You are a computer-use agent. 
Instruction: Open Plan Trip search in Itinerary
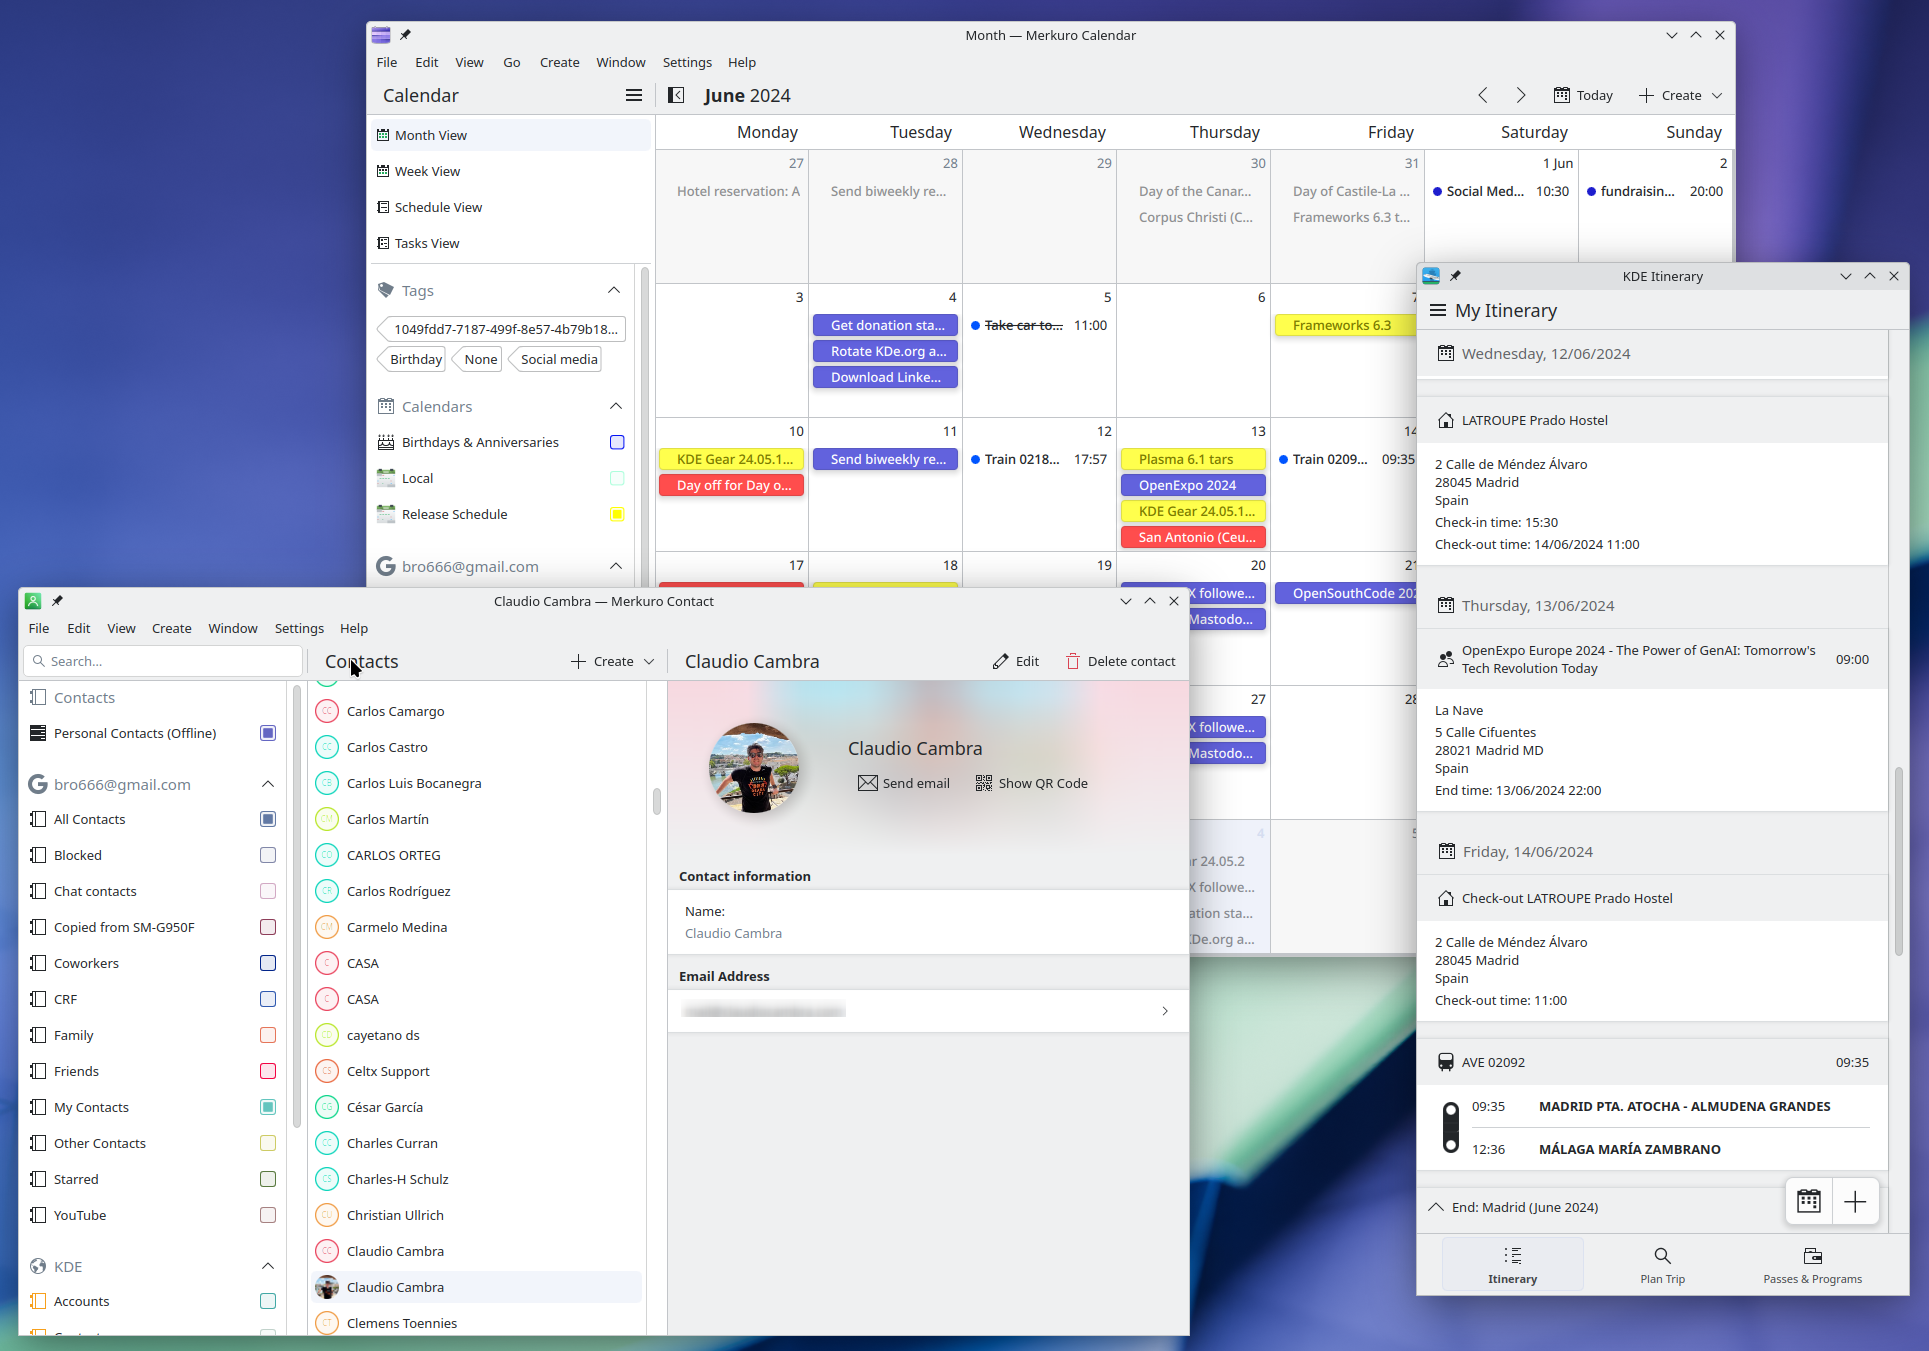pos(1662,1264)
